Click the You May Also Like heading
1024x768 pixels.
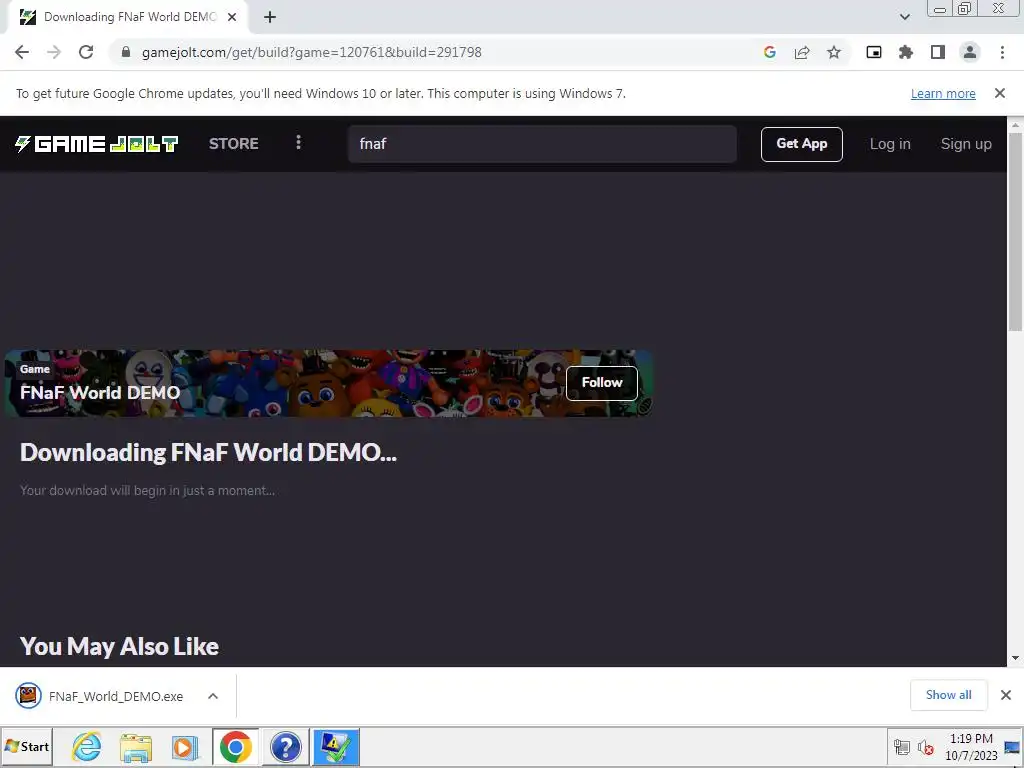tap(120, 647)
